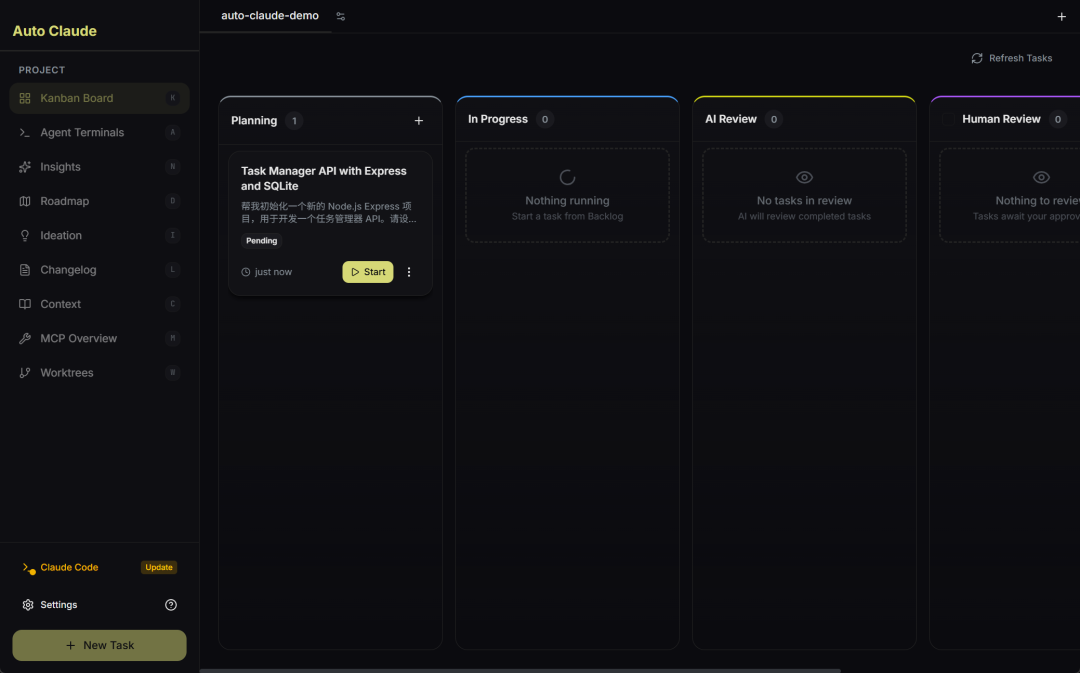This screenshot has width=1080, height=673.
Task: Click the 'No tasks in review' text
Action: [804, 200]
